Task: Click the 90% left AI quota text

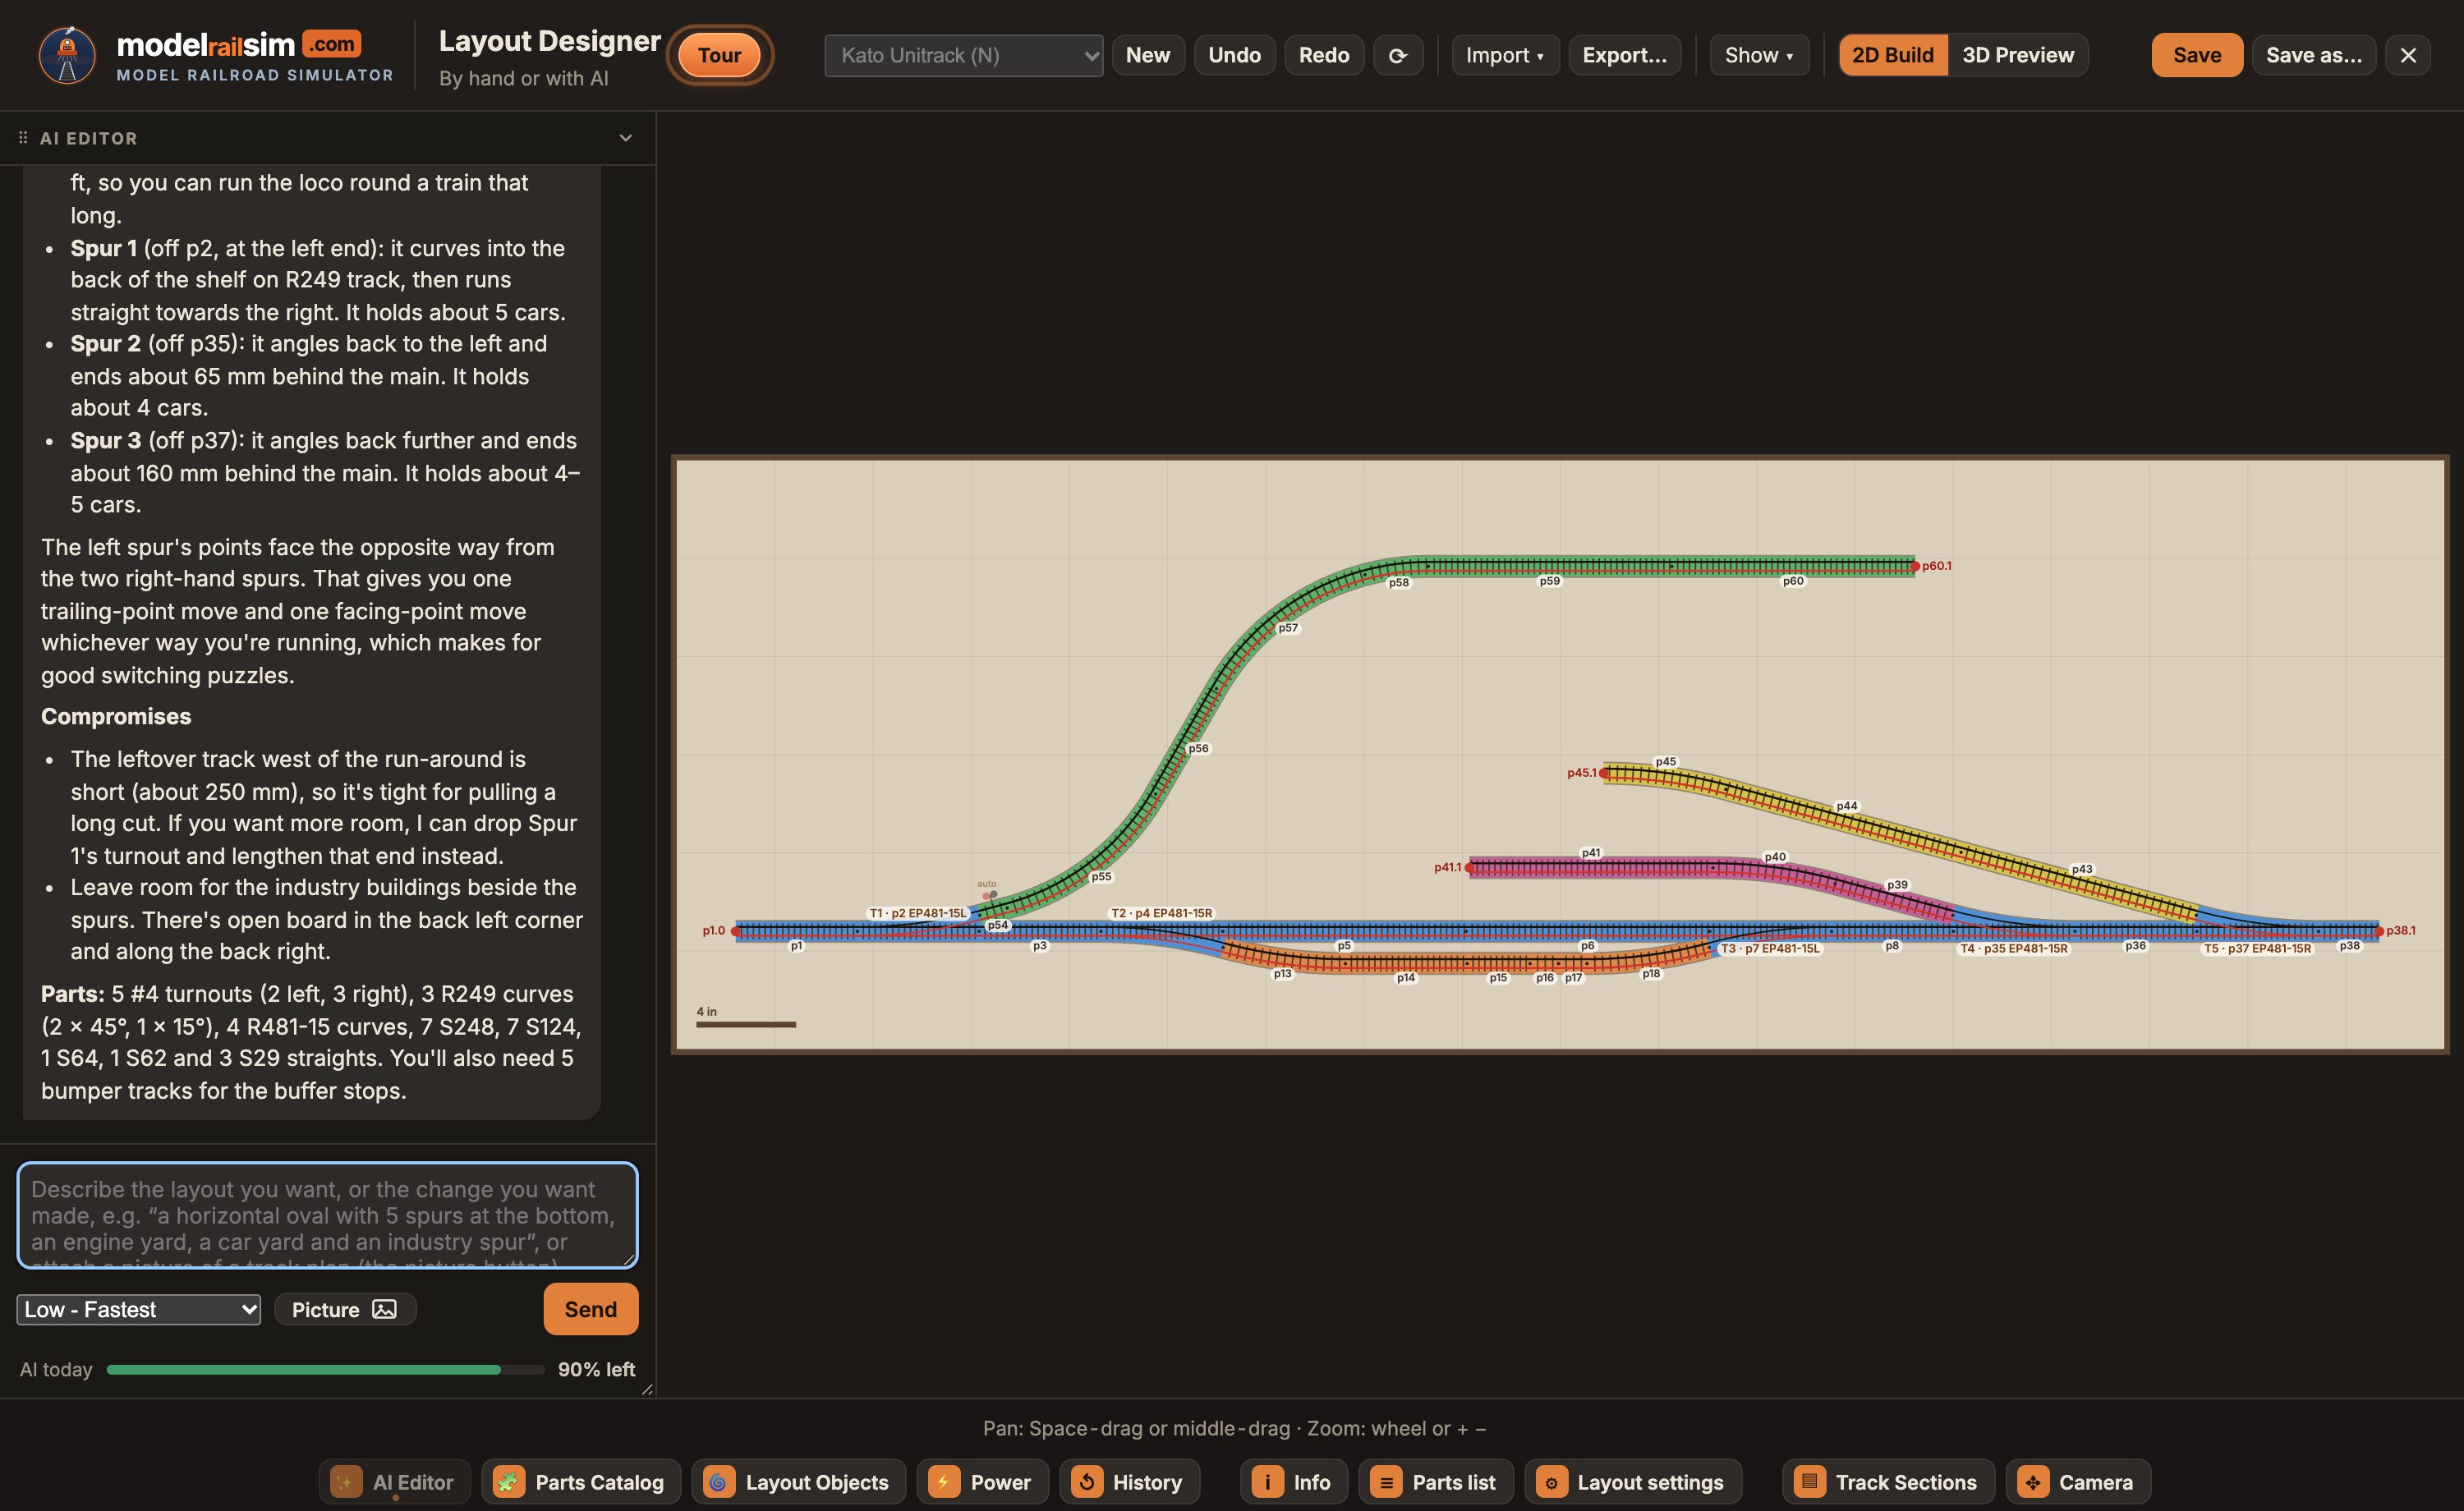Action: (596, 1369)
